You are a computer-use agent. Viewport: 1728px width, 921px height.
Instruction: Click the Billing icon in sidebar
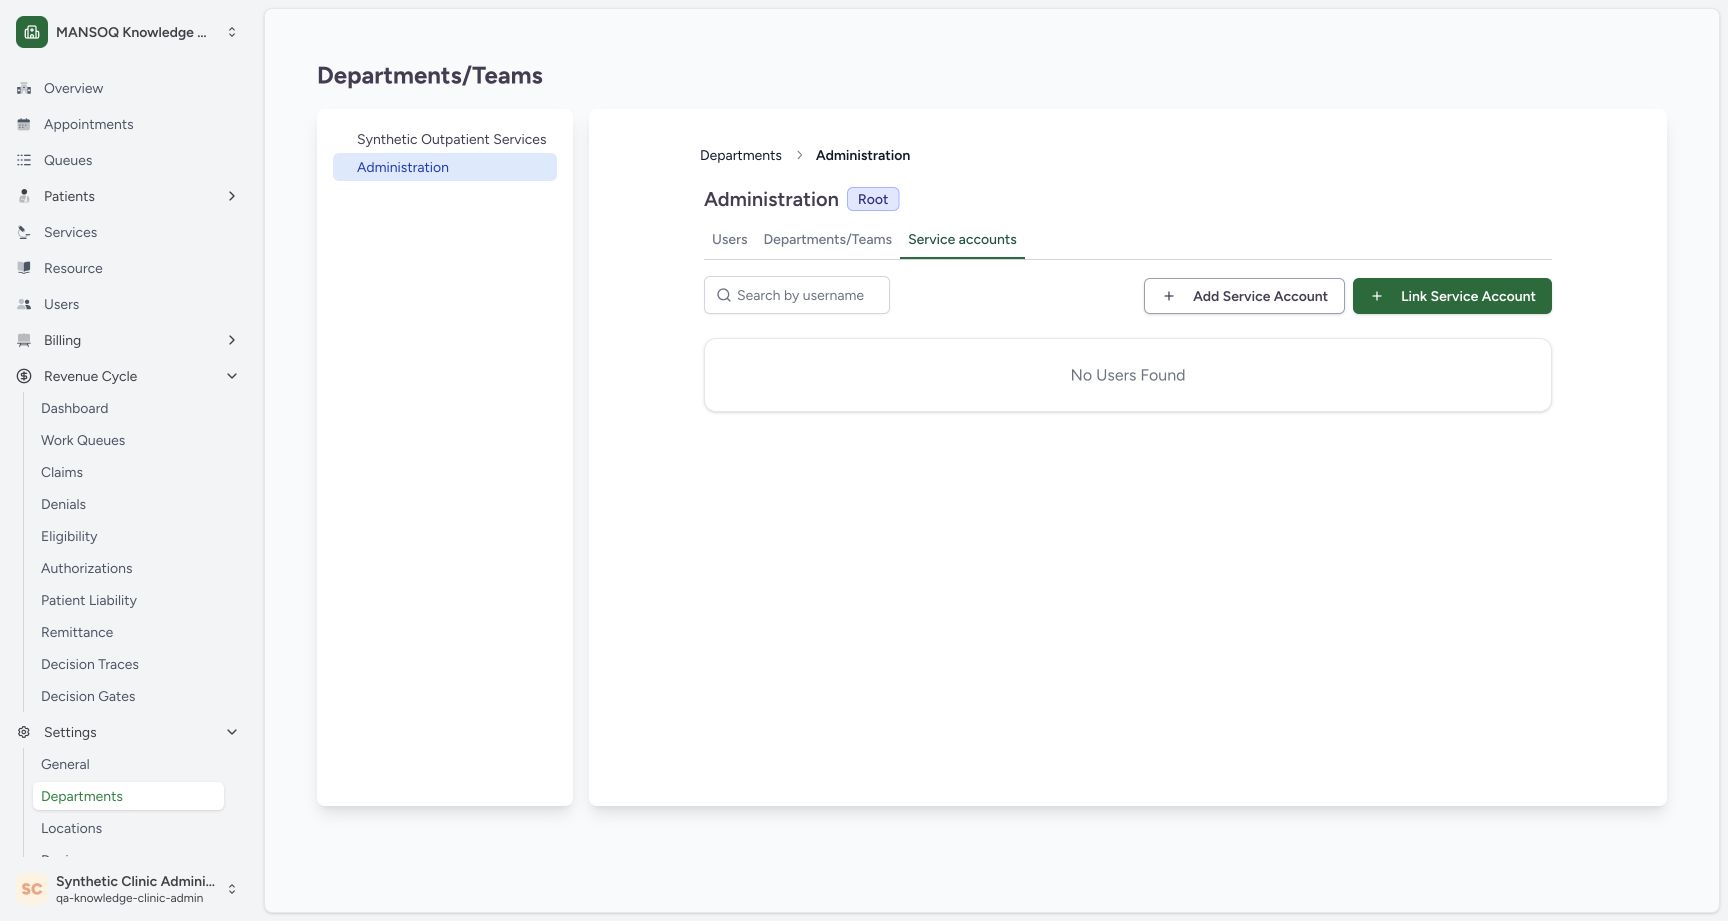click(24, 340)
